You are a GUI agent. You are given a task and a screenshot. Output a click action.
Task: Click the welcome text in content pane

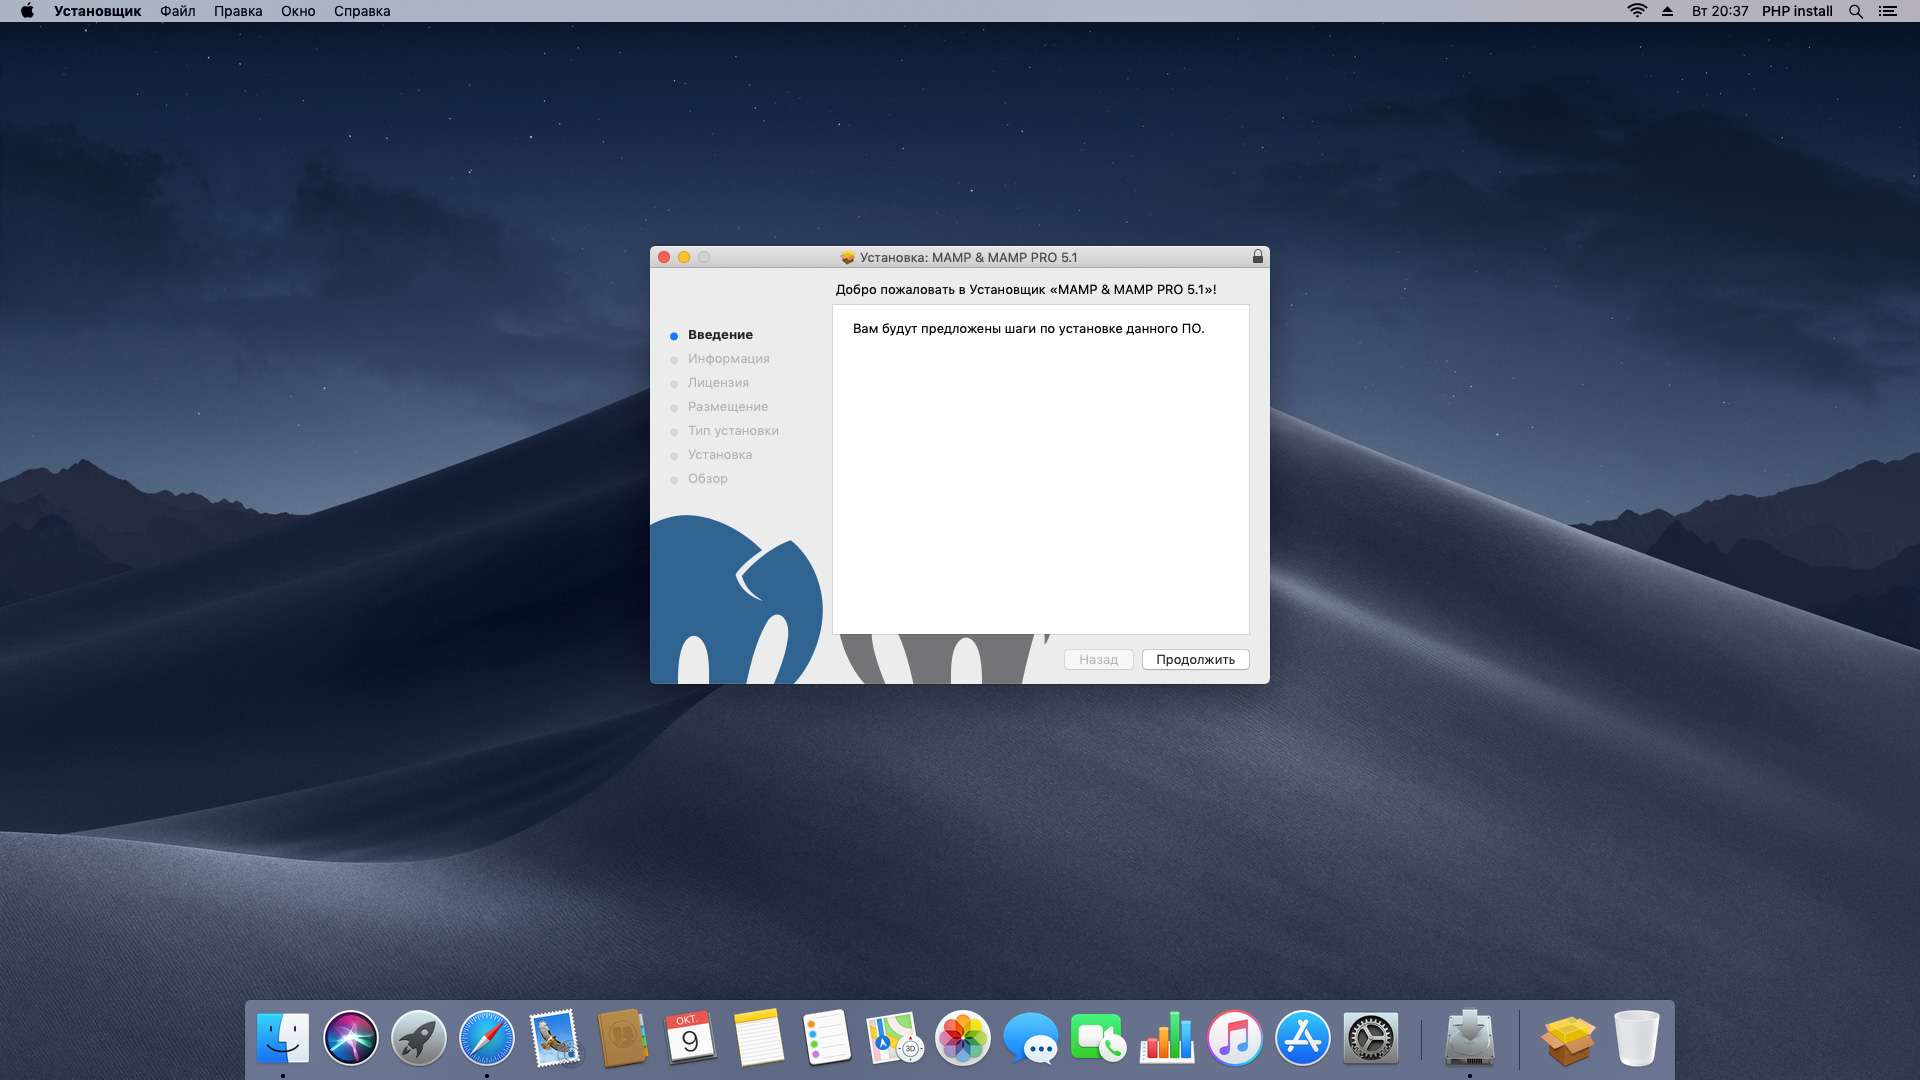click(1028, 329)
